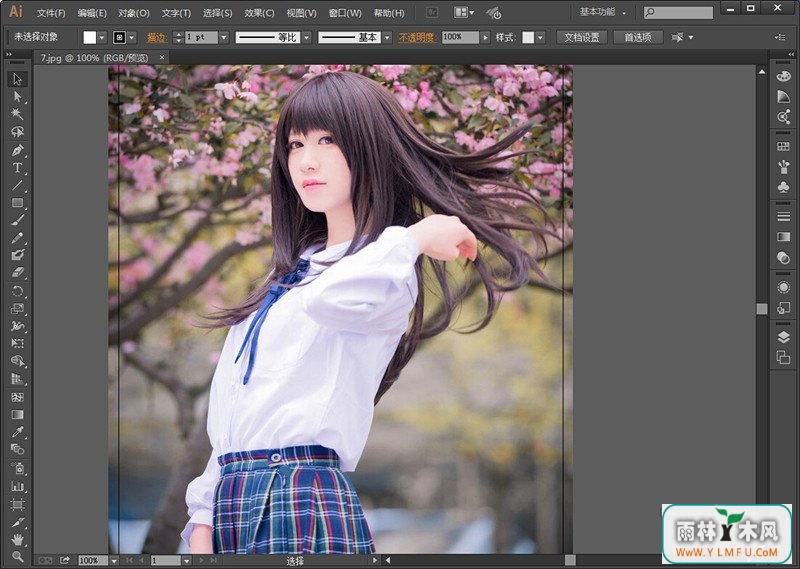
Task: Select the Shape Builder tool
Action: point(17,361)
